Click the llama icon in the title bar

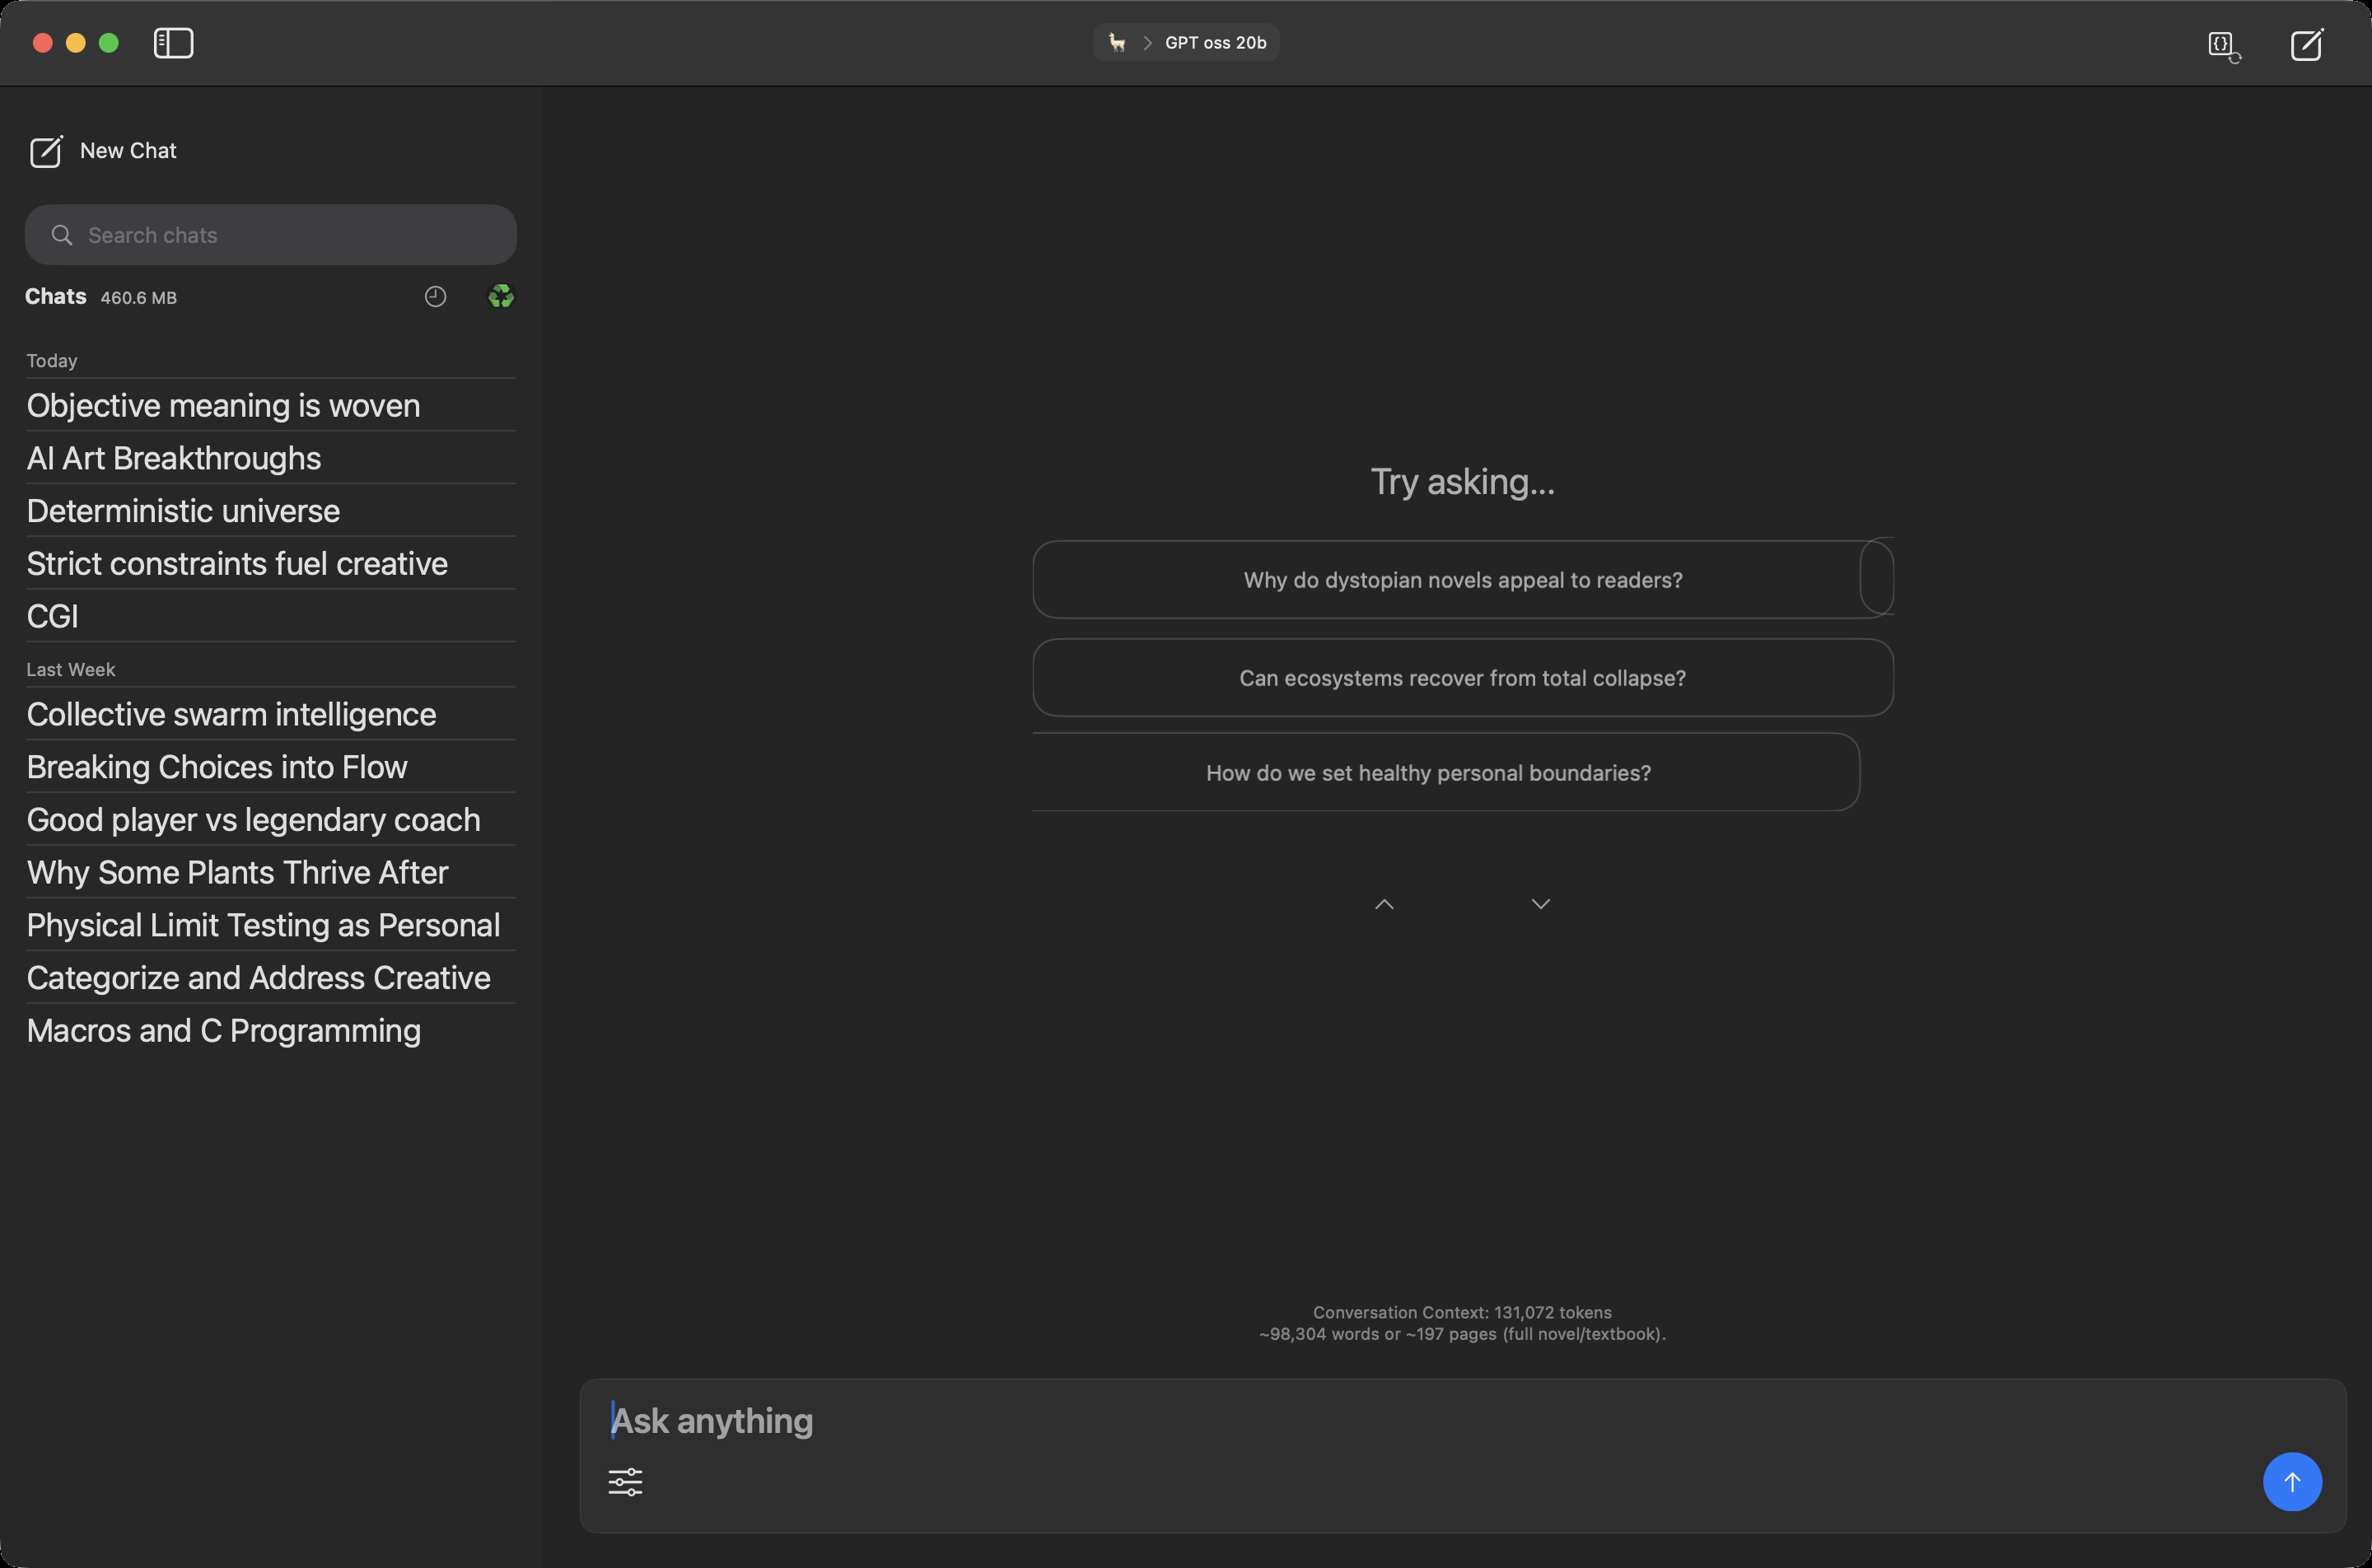(x=1114, y=42)
